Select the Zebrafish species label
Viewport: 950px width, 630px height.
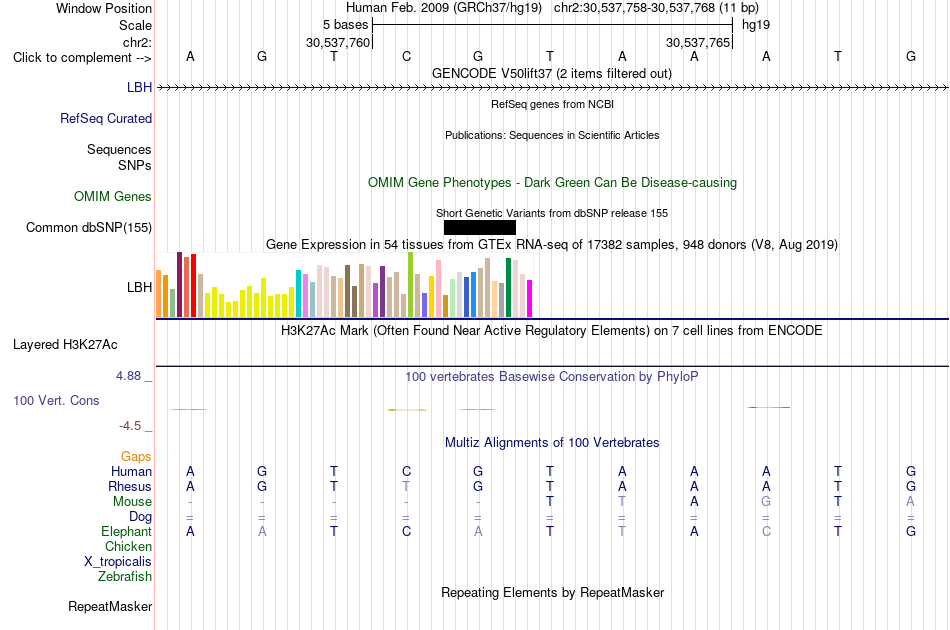click(x=125, y=577)
